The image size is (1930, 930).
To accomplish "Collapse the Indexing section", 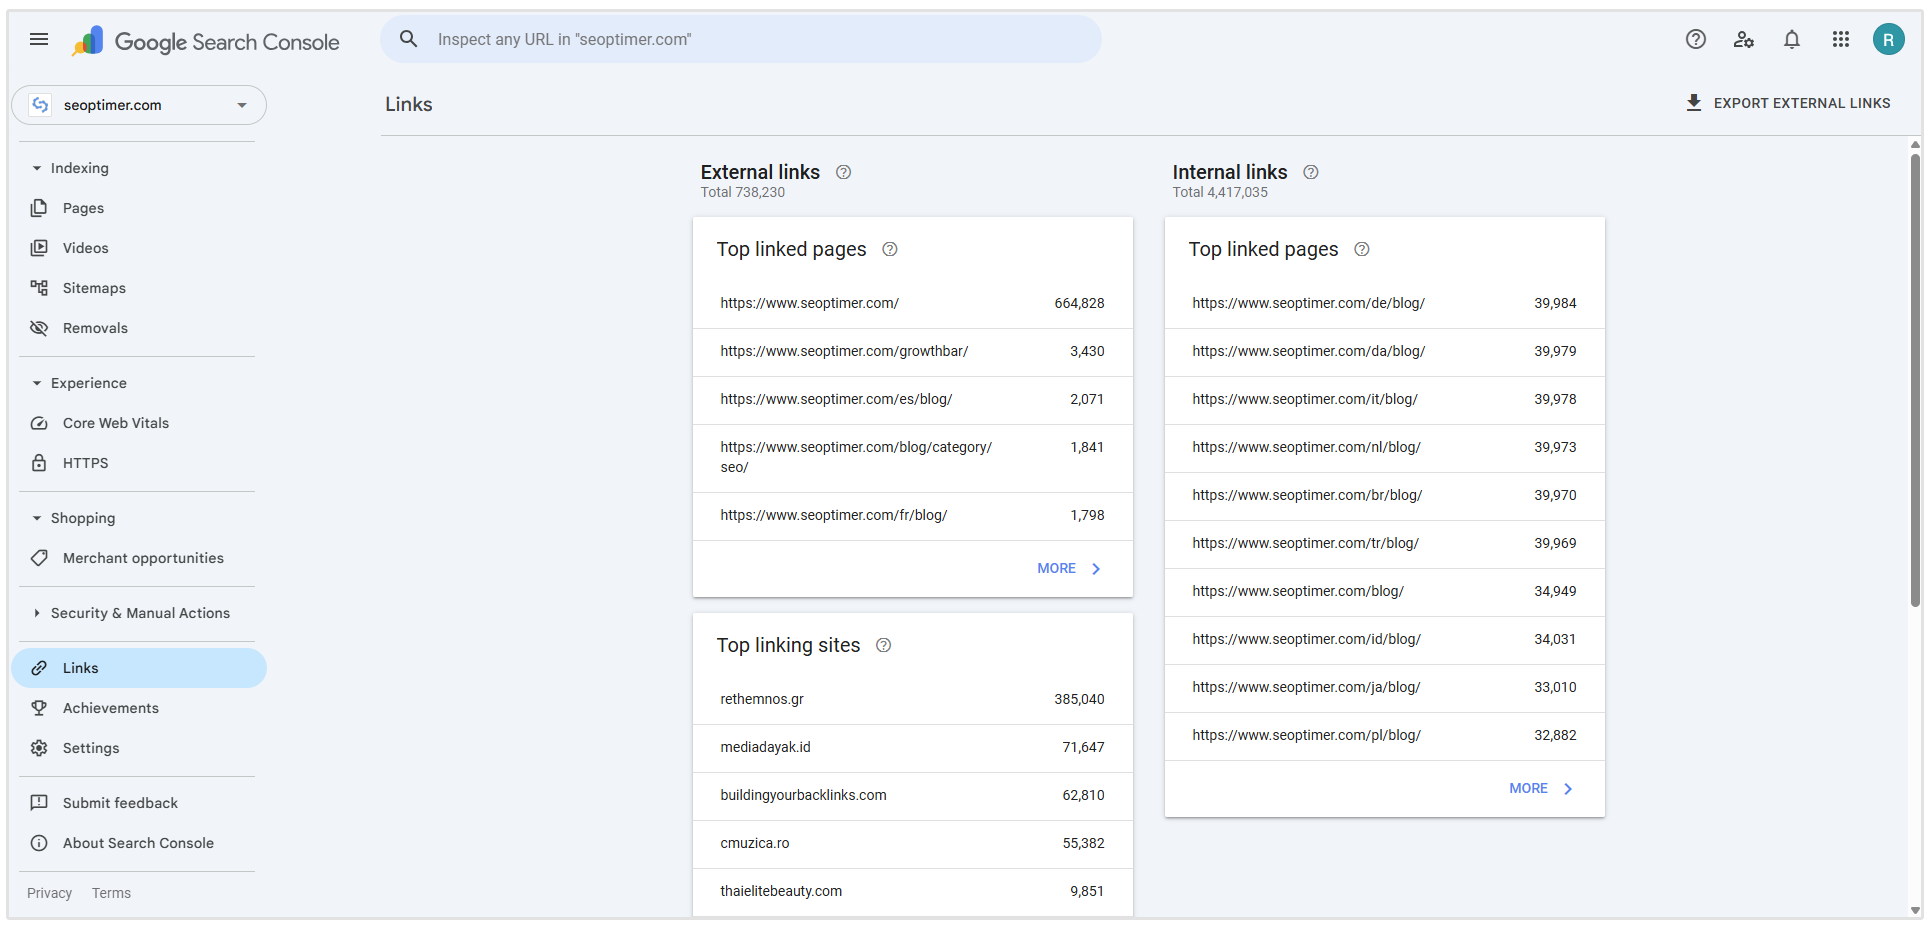I will (x=37, y=168).
